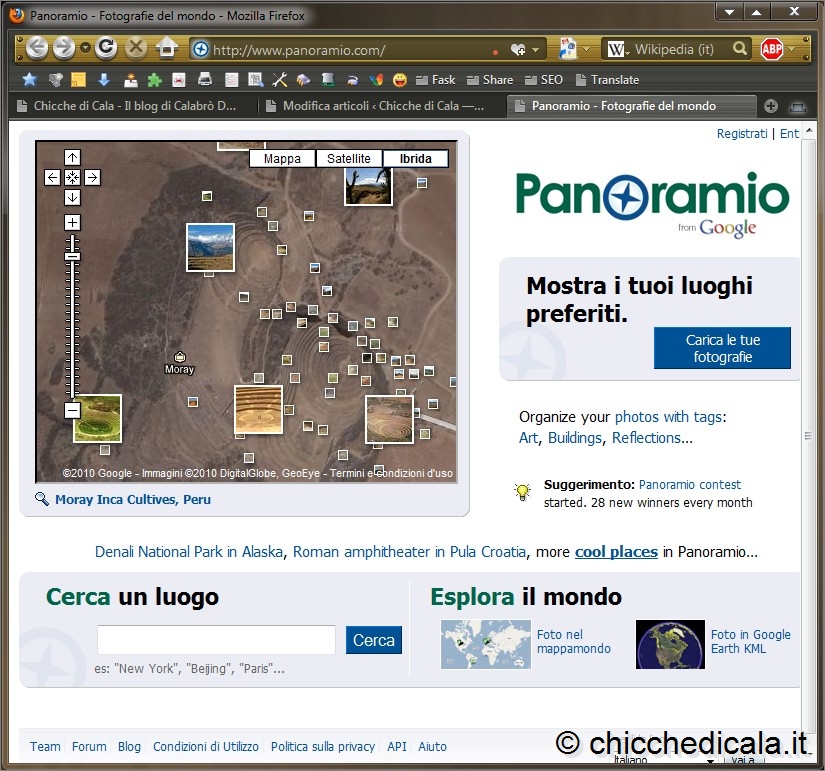825x771 pixels.
Task: Click the map zoom out minus button
Action: [x=72, y=410]
